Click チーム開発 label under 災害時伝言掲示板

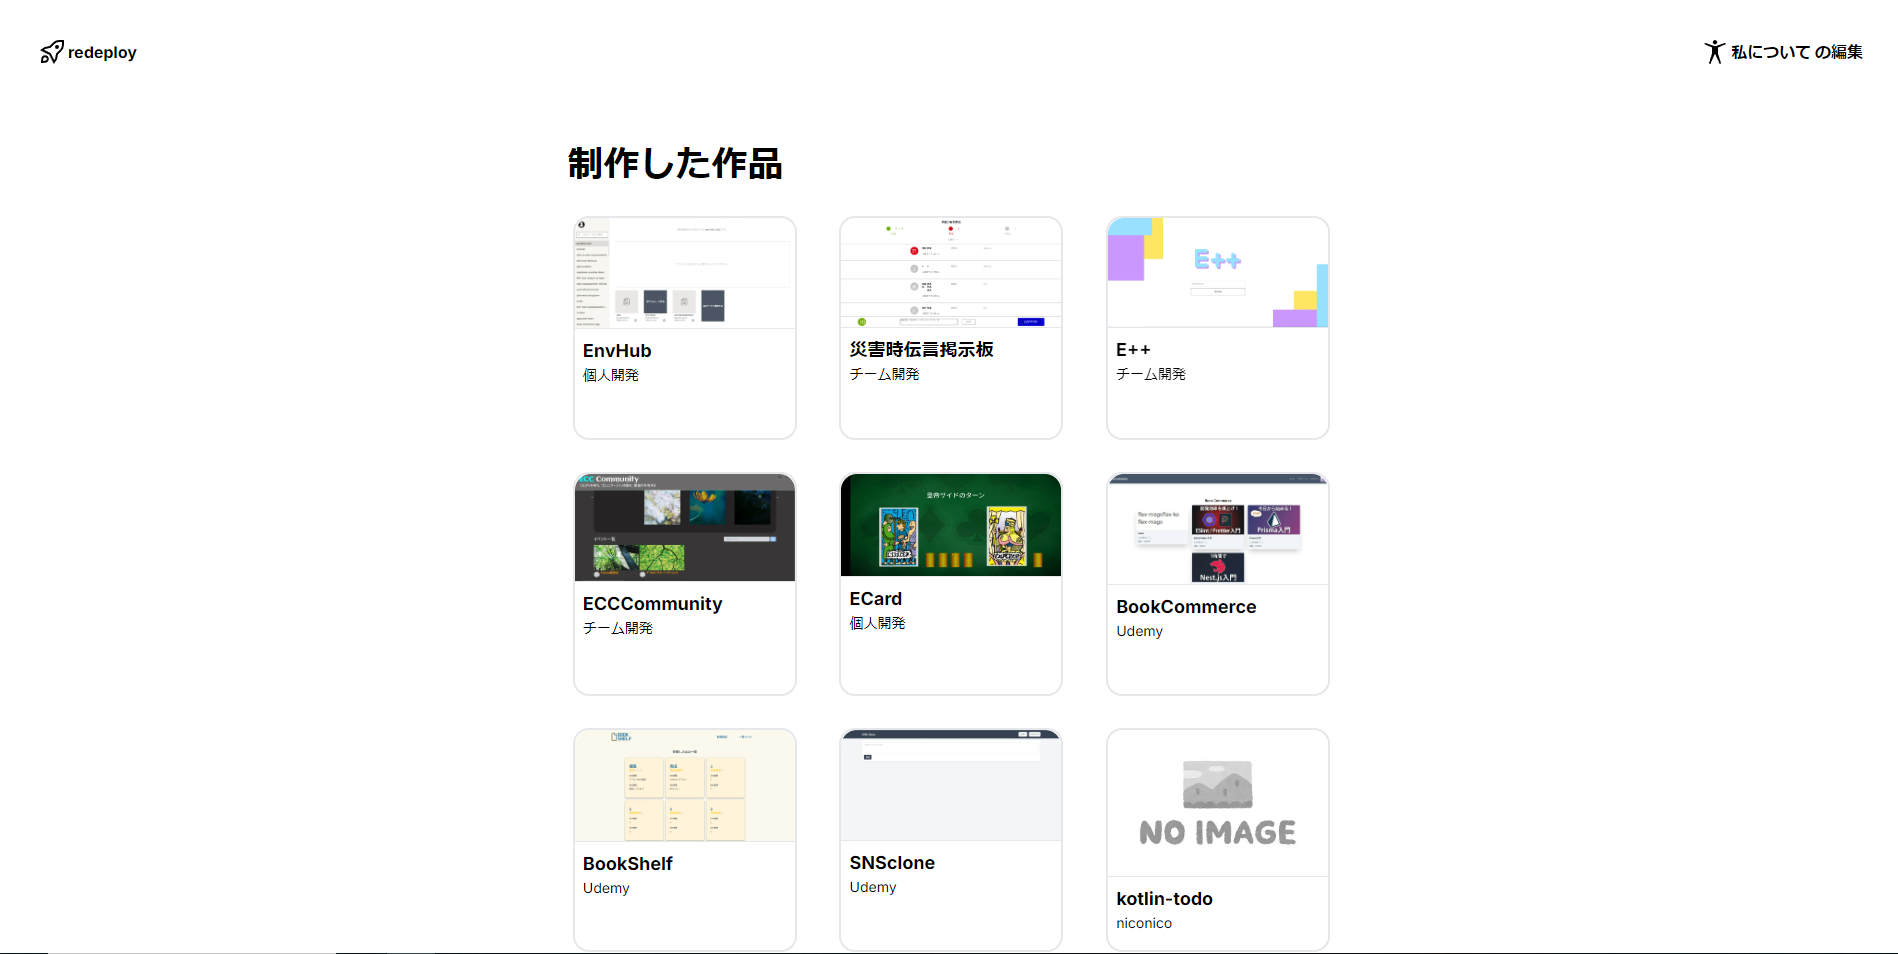(x=884, y=374)
